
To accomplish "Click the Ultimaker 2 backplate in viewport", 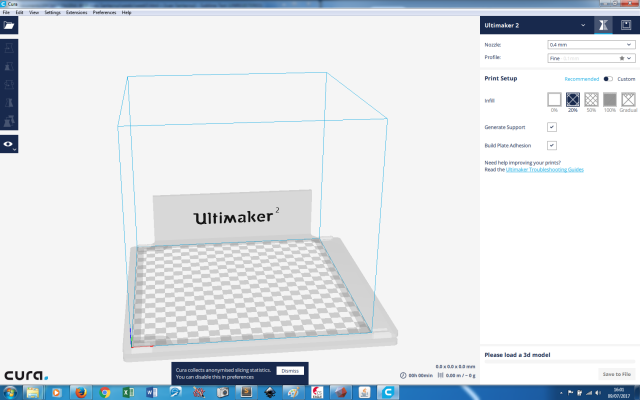I will click(232, 217).
